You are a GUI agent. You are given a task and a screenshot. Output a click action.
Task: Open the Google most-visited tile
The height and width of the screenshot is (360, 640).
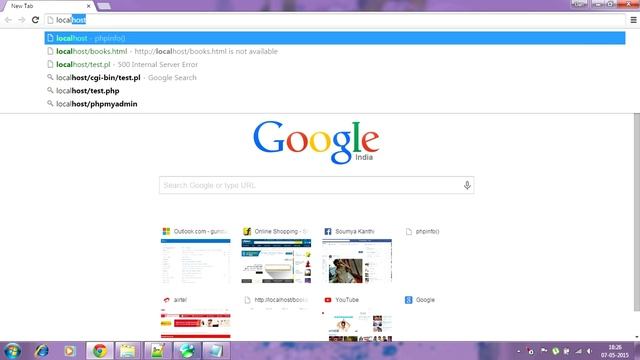(x=438, y=318)
